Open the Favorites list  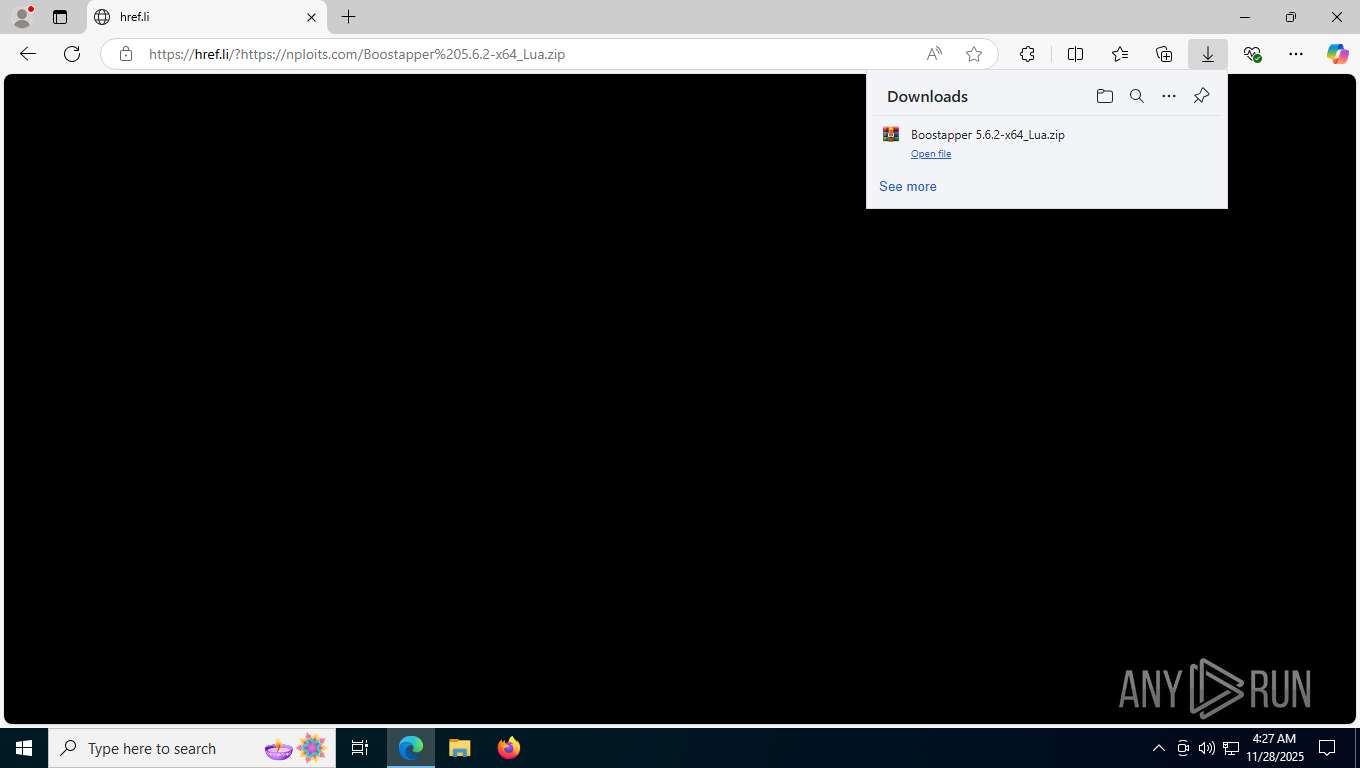1119,54
